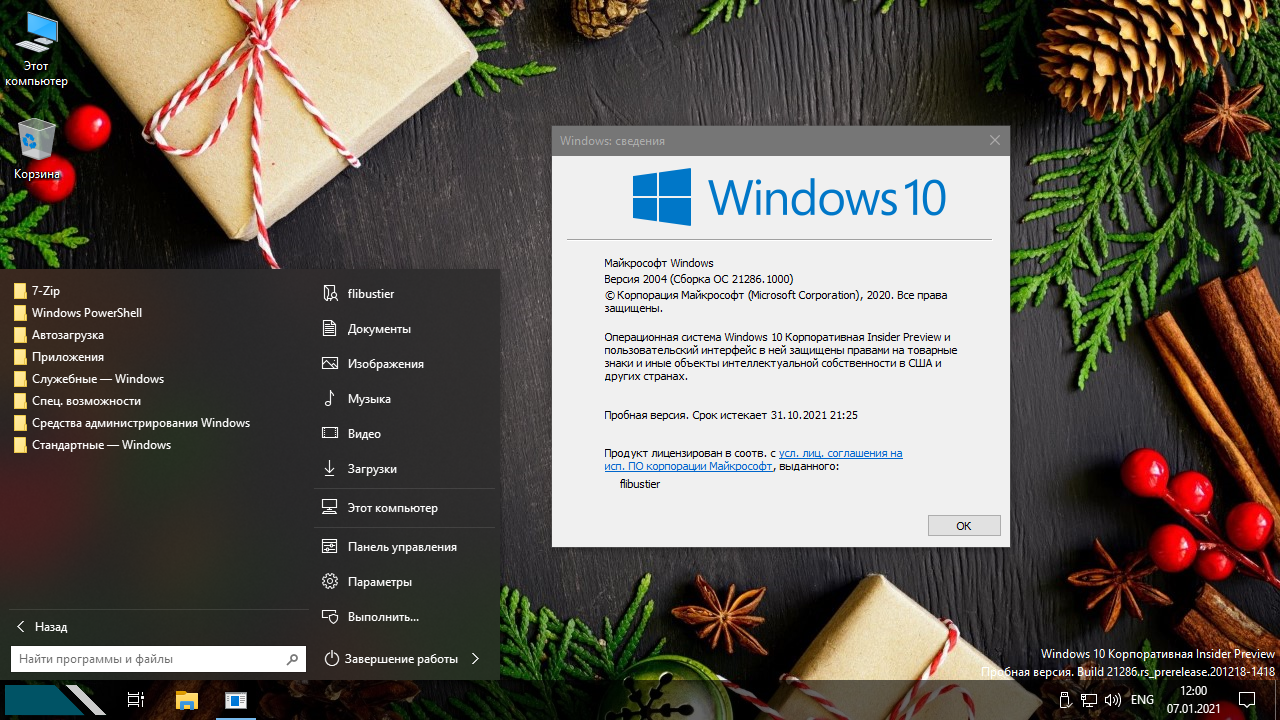
Task: Click the Изображения picture icon
Action: [329, 364]
